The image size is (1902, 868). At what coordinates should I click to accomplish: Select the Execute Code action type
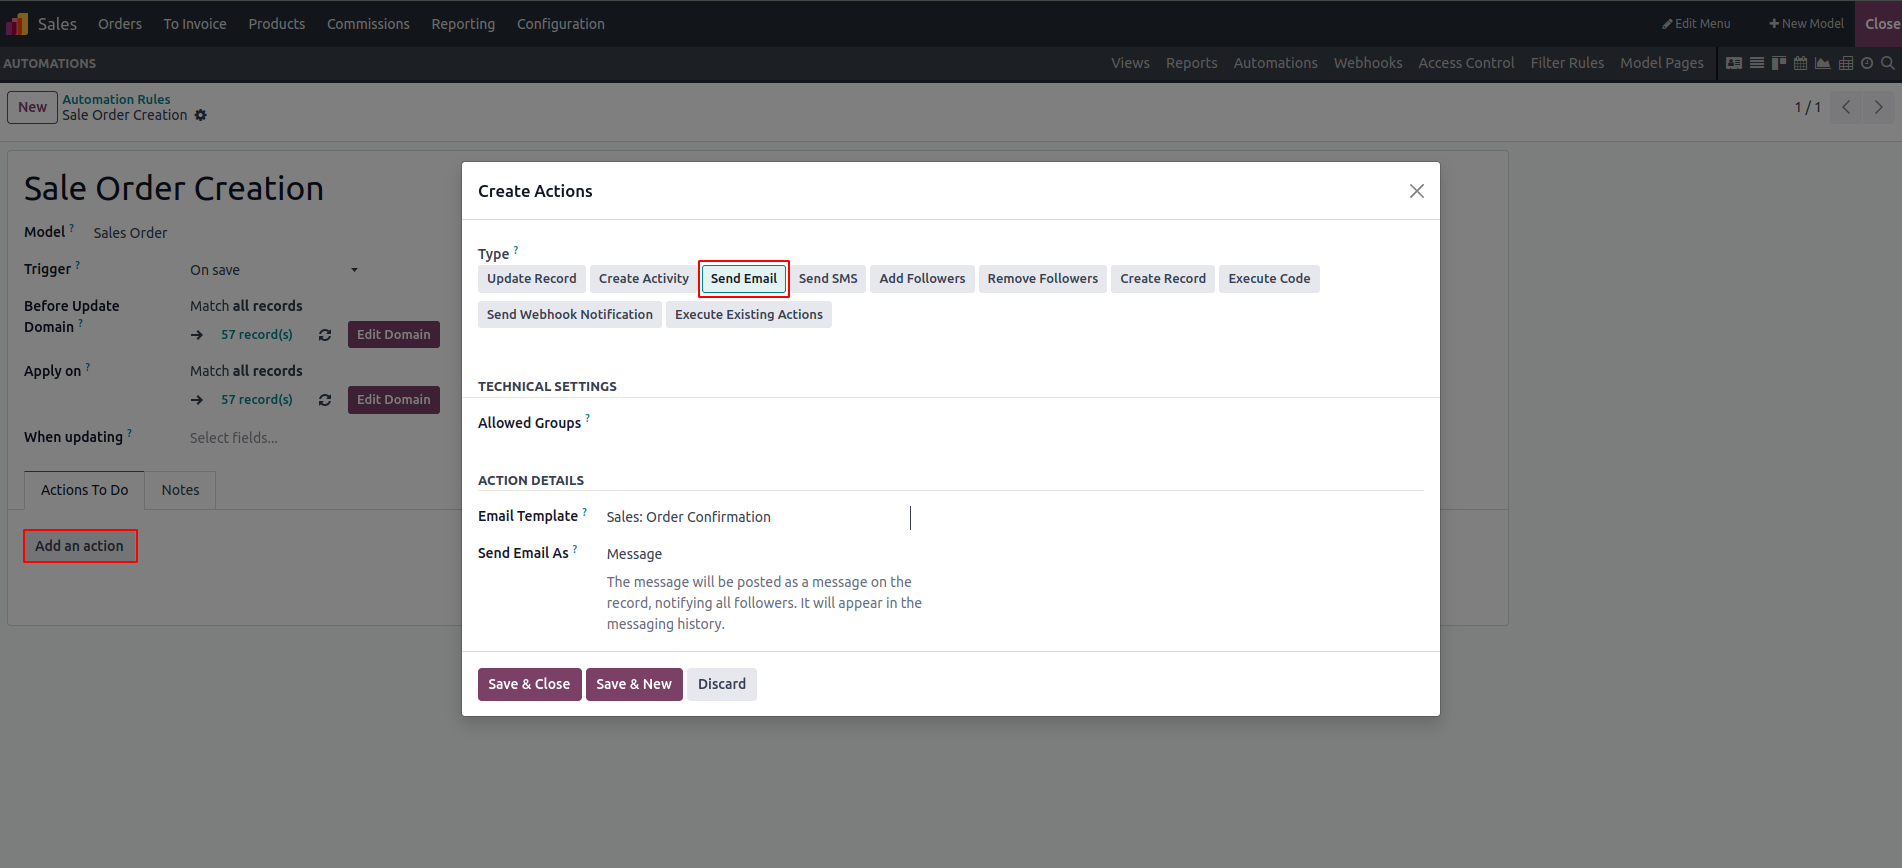click(x=1269, y=279)
